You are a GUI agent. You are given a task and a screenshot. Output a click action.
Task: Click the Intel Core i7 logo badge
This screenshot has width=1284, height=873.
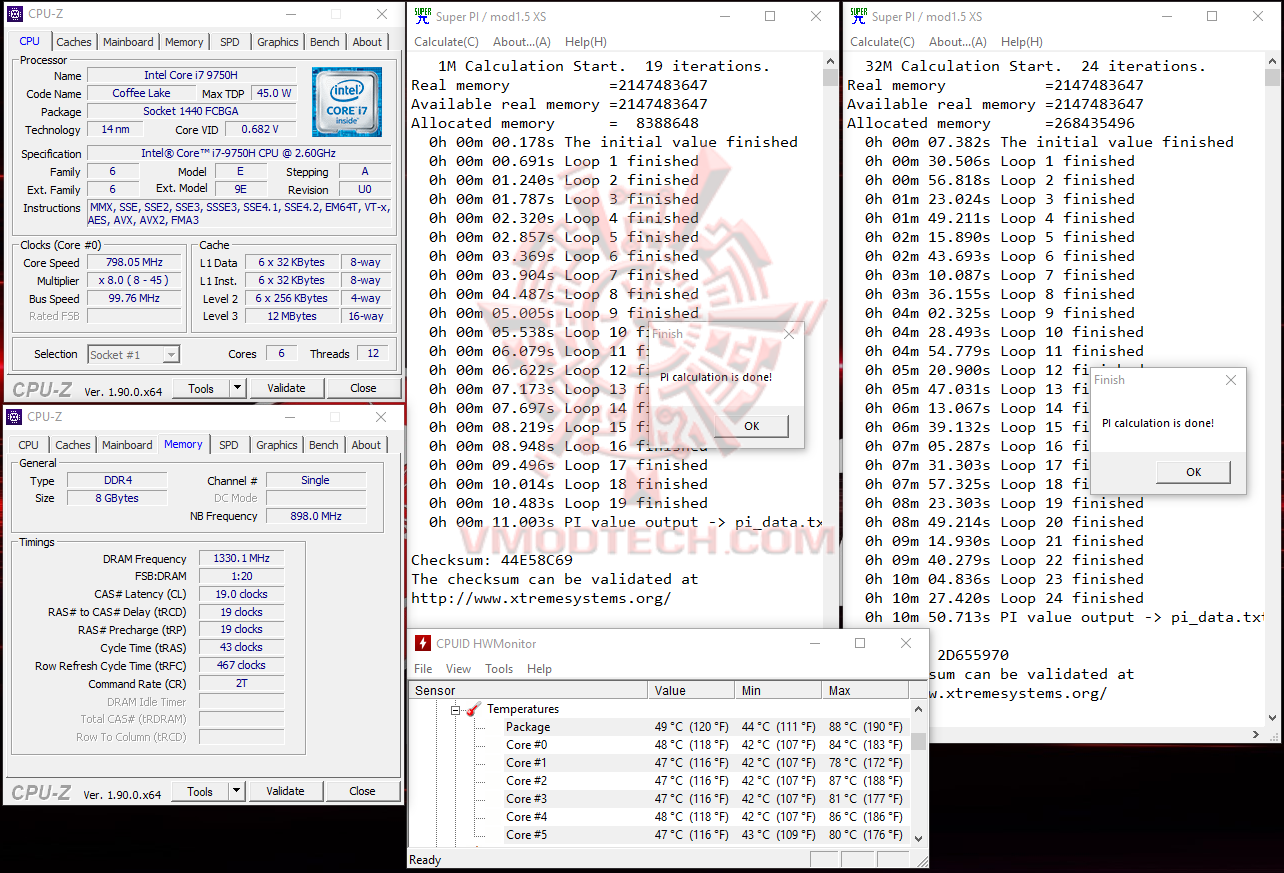pyautogui.click(x=347, y=102)
